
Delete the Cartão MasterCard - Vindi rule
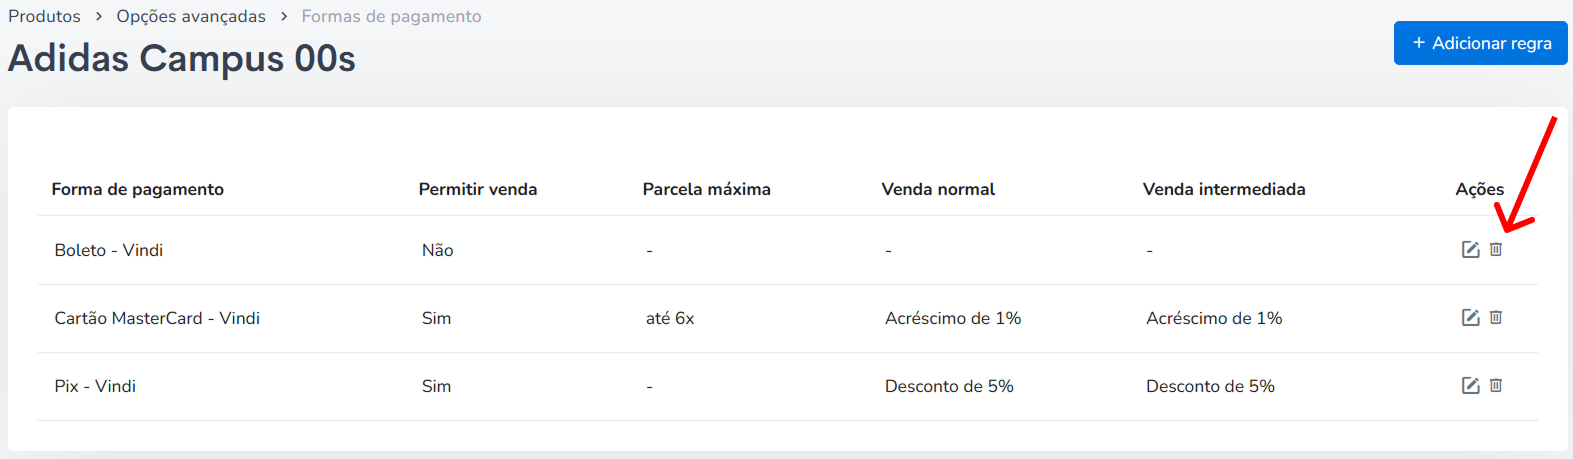[x=1496, y=318]
